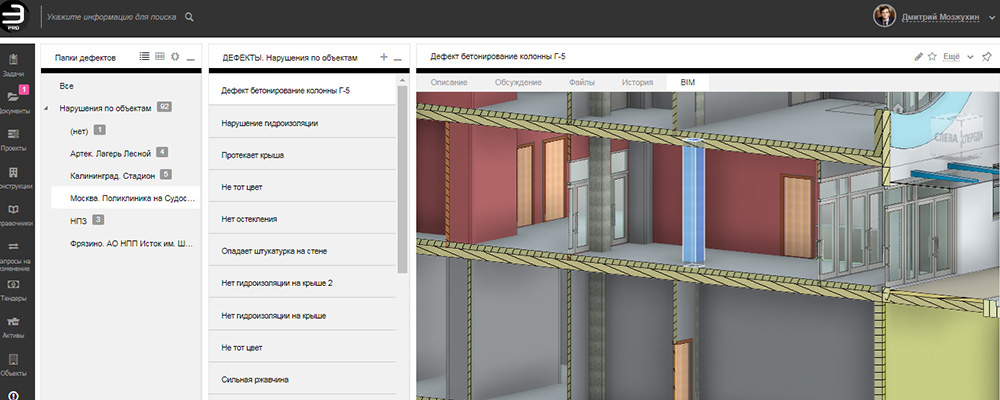This screenshot has width=1000, height=400.
Task: Mark the defect as favorite with star
Action: (x=932, y=57)
